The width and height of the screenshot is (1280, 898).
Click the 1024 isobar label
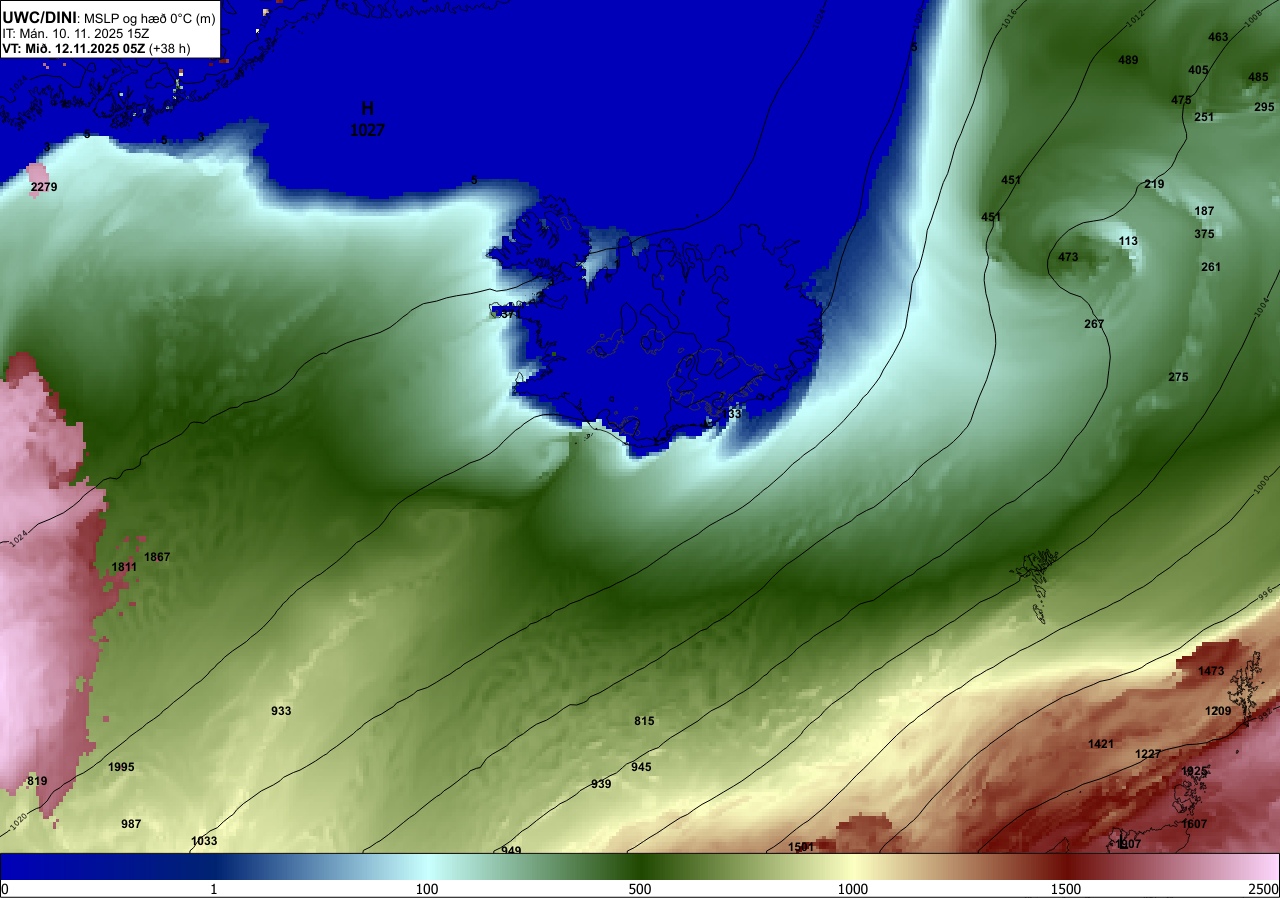(x=19, y=539)
